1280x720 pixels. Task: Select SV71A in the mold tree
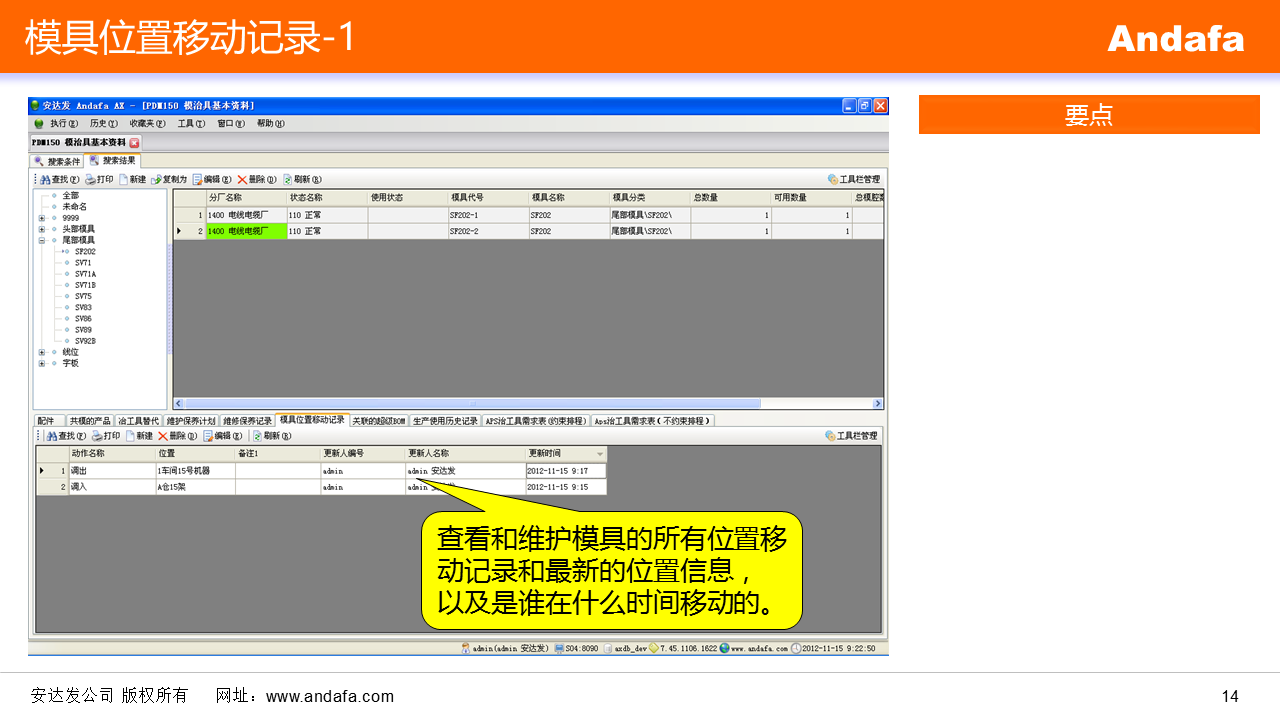tap(85, 274)
